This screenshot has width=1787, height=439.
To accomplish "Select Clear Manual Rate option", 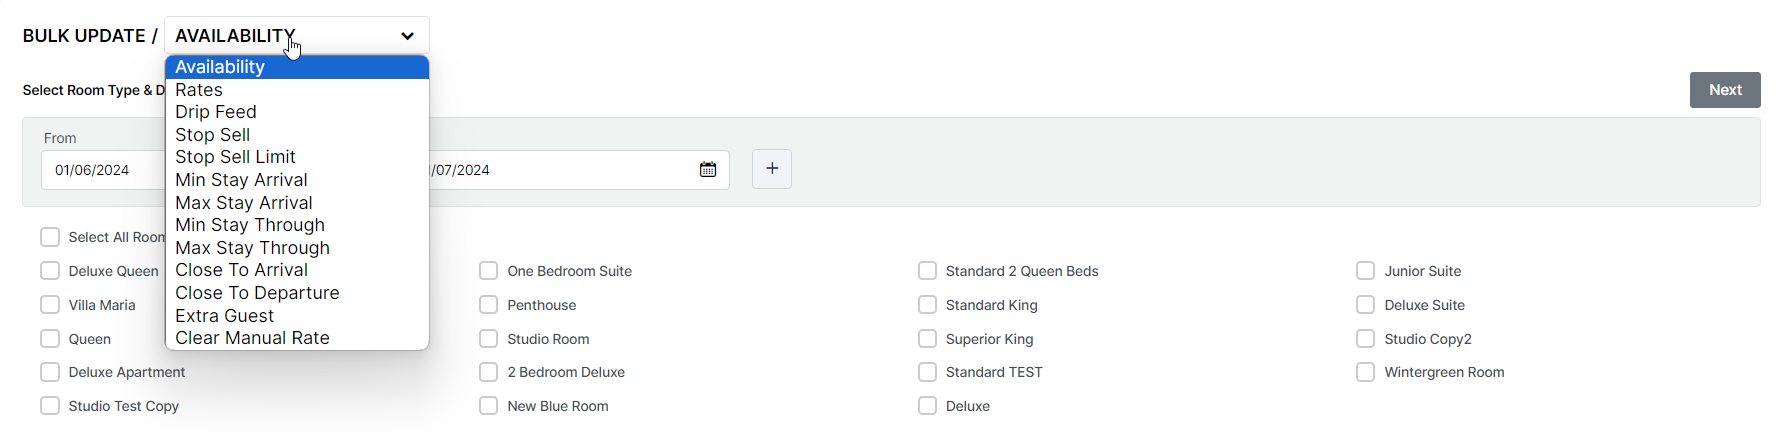I will click(x=252, y=338).
